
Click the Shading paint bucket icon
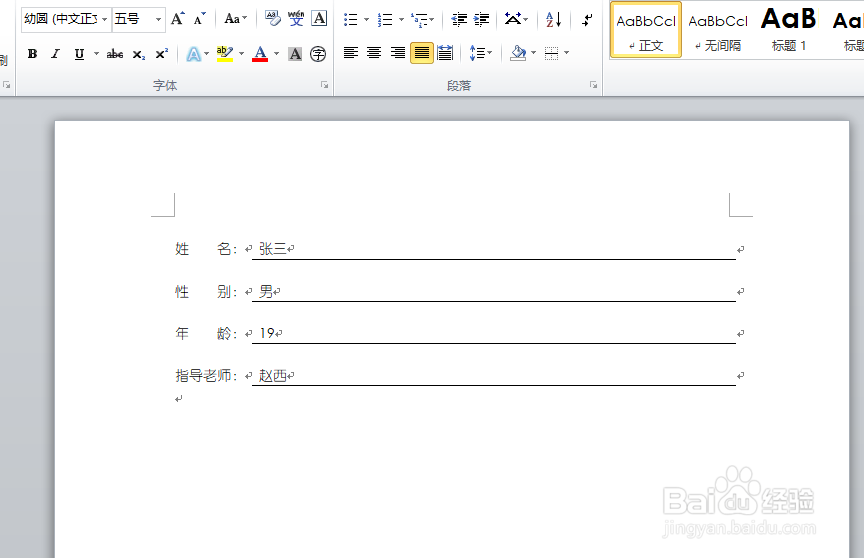click(518, 53)
